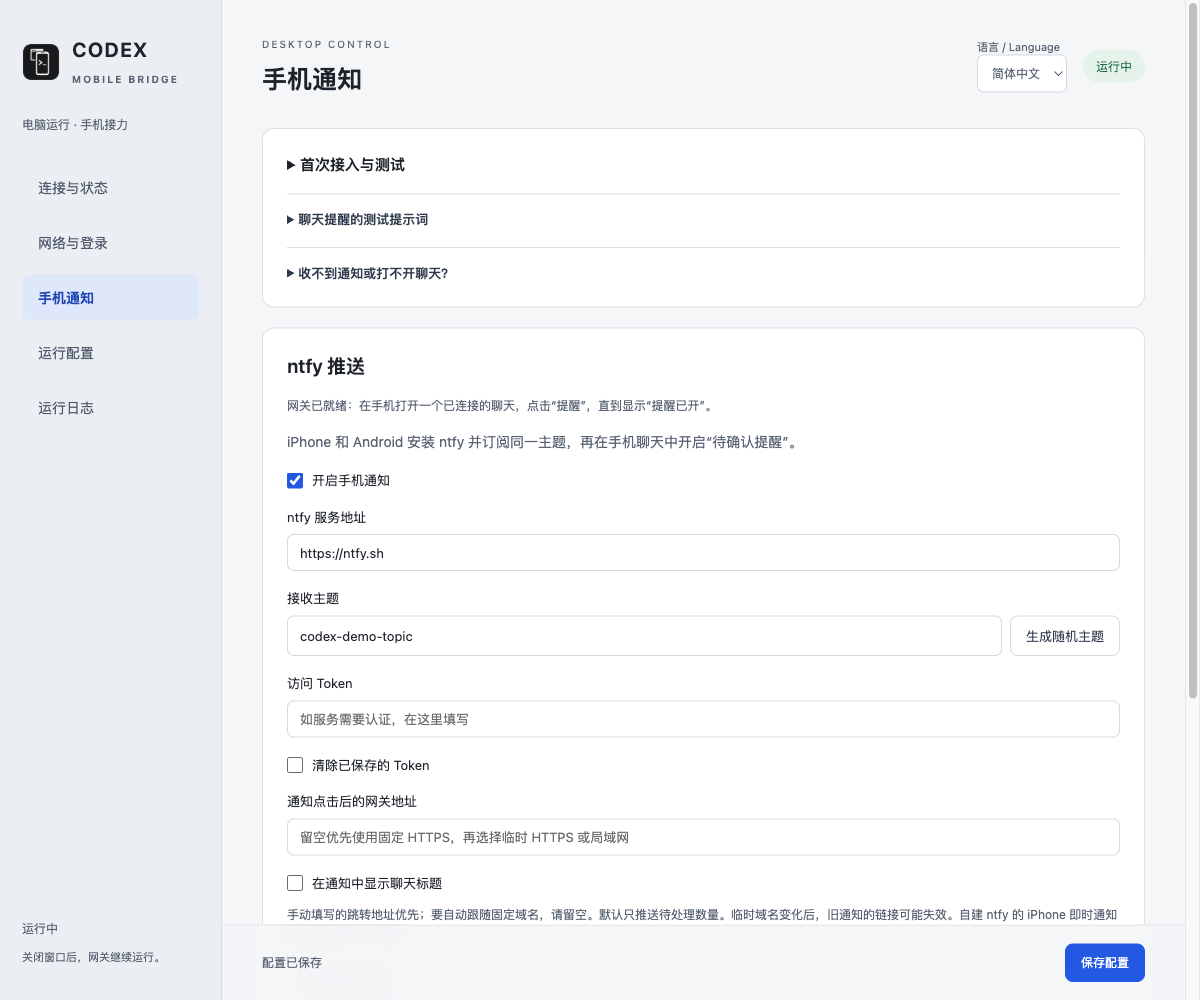Click the page's vertical scrollbar thumb
Viewport: 1200px width, 1000px height.
coord(1192,350)
